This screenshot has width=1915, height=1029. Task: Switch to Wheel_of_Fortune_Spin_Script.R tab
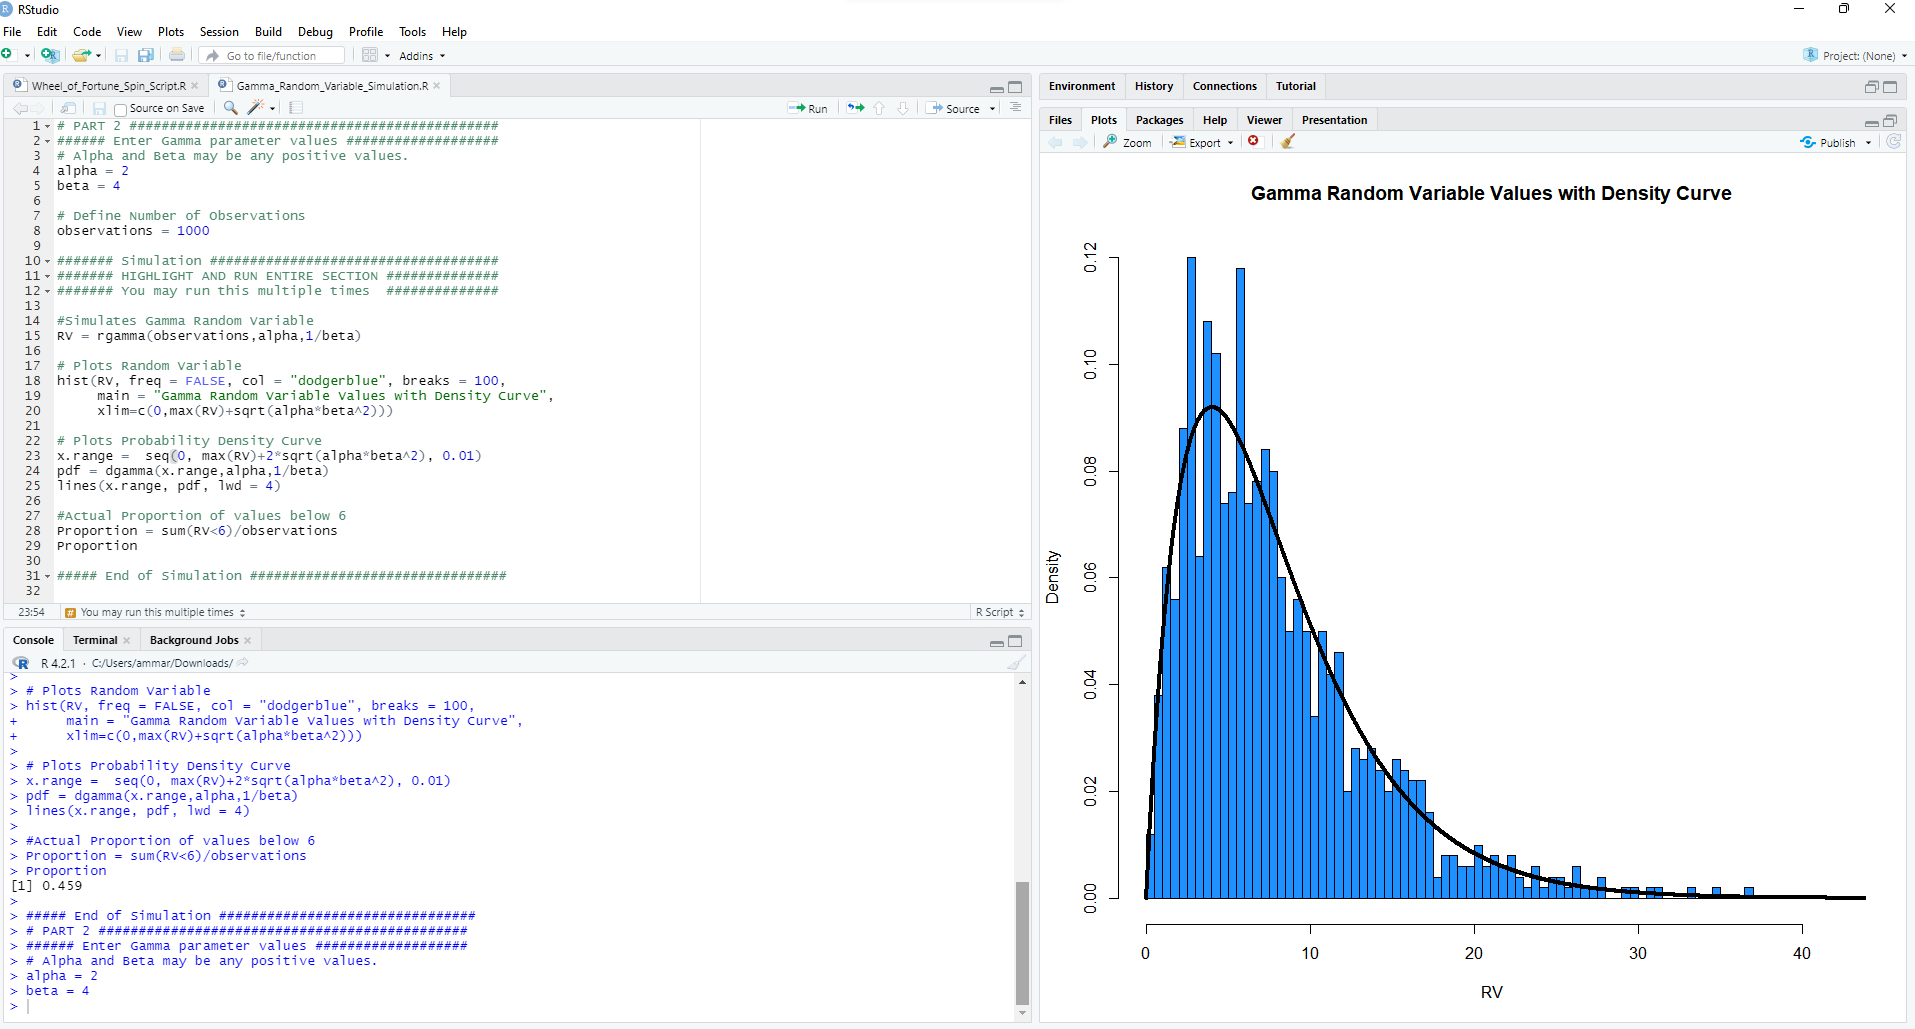tap(108, 86)
